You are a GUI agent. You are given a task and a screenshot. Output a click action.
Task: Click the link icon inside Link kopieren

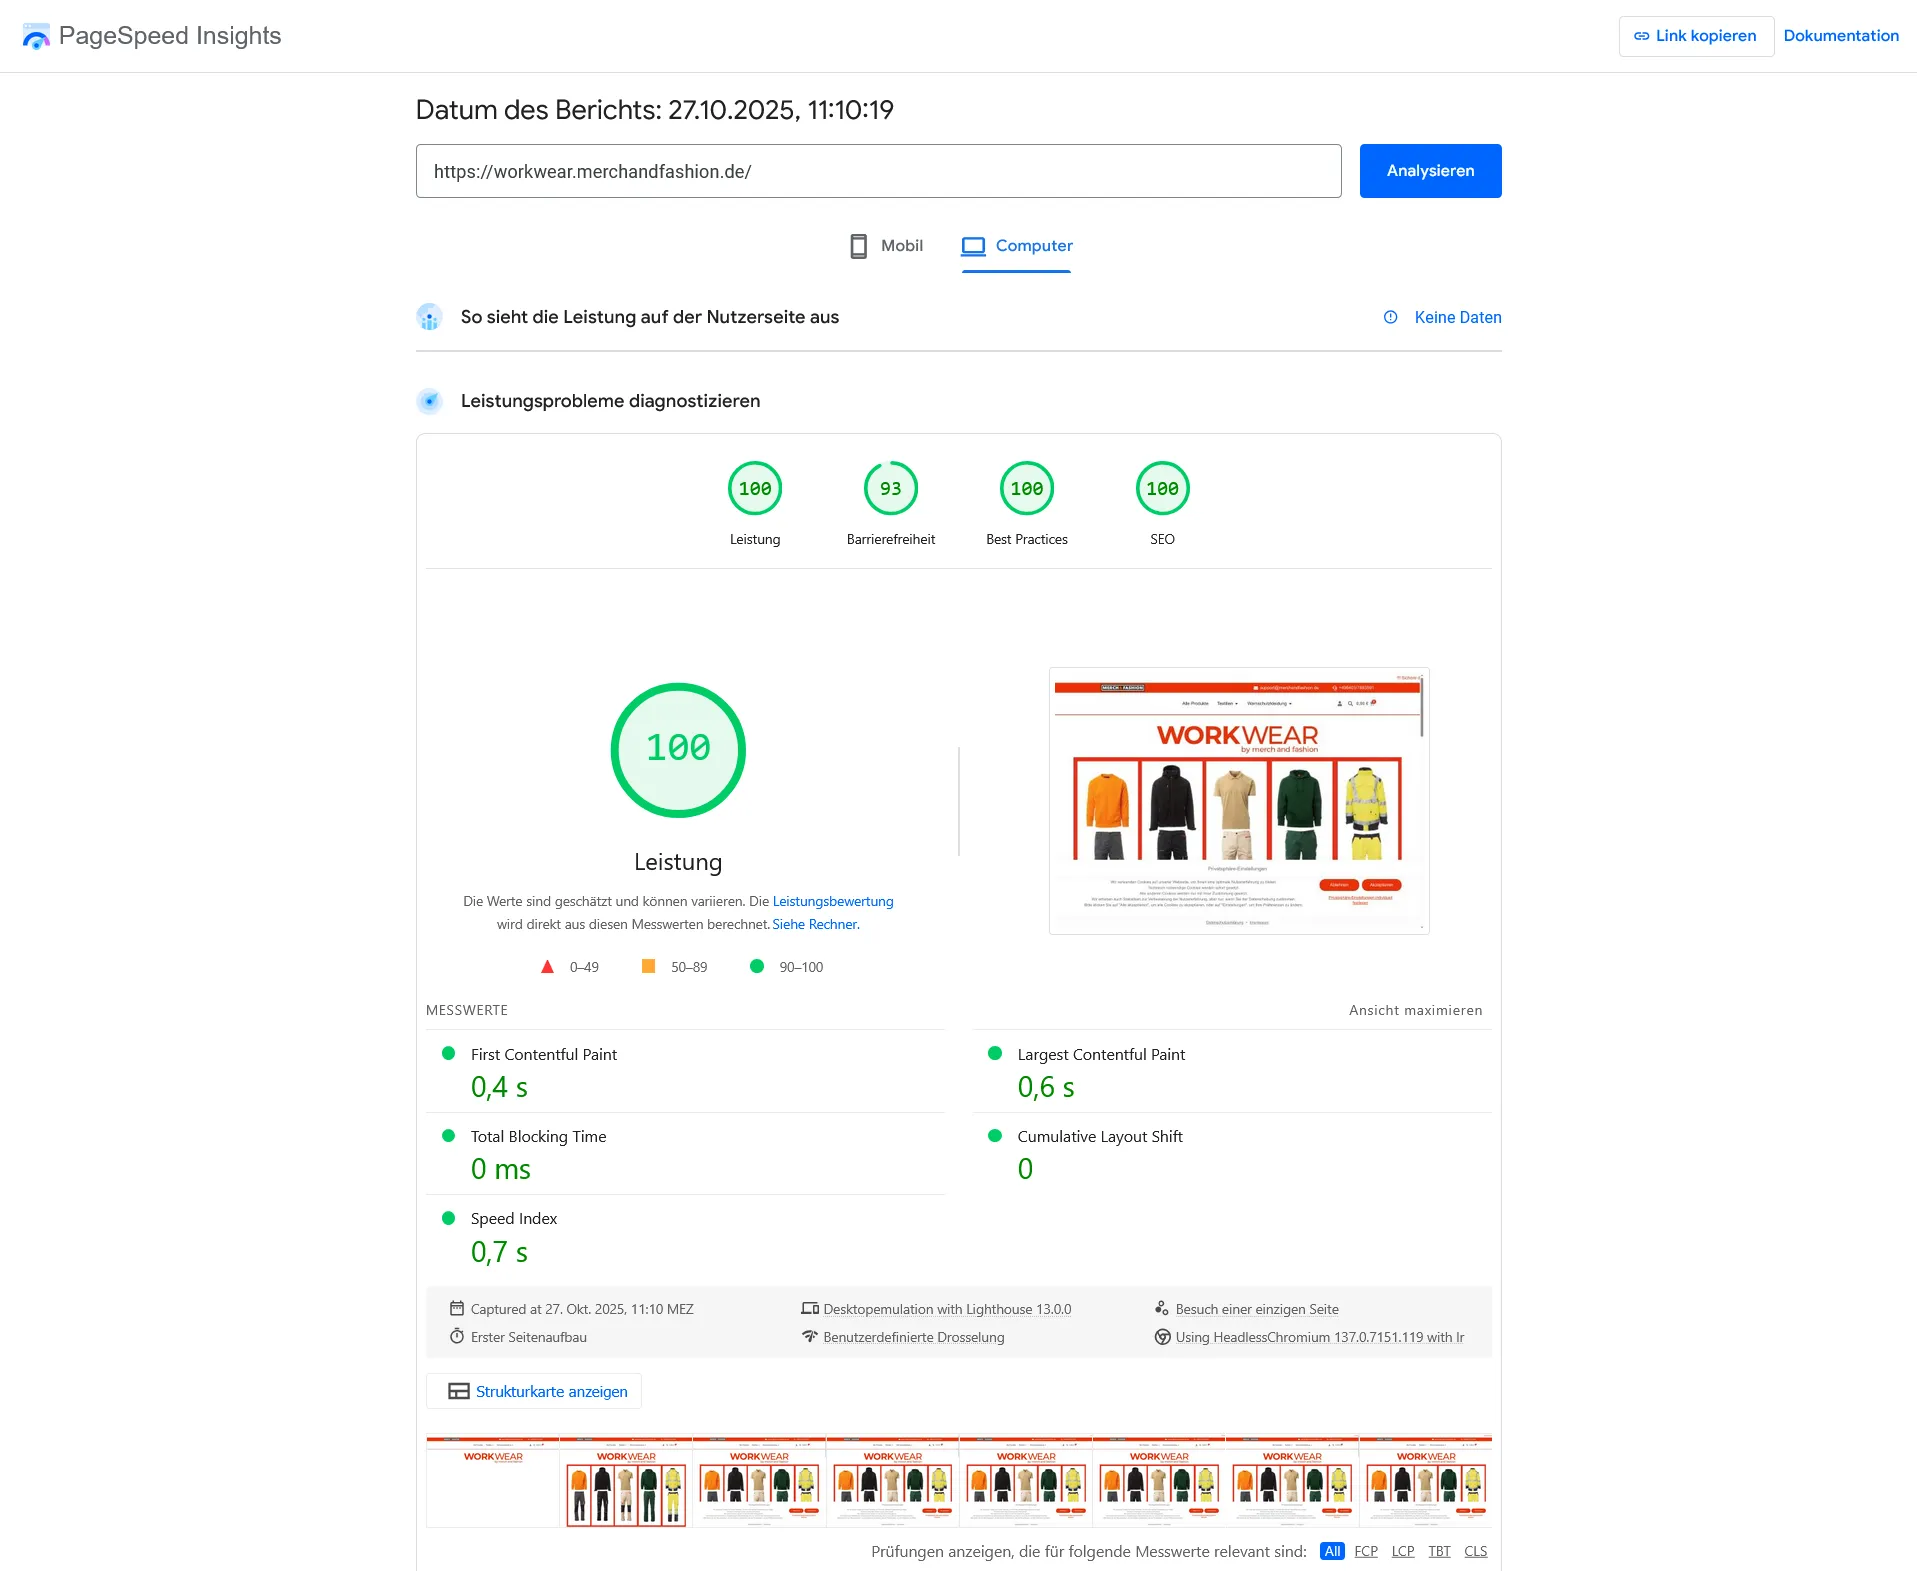1642,35
